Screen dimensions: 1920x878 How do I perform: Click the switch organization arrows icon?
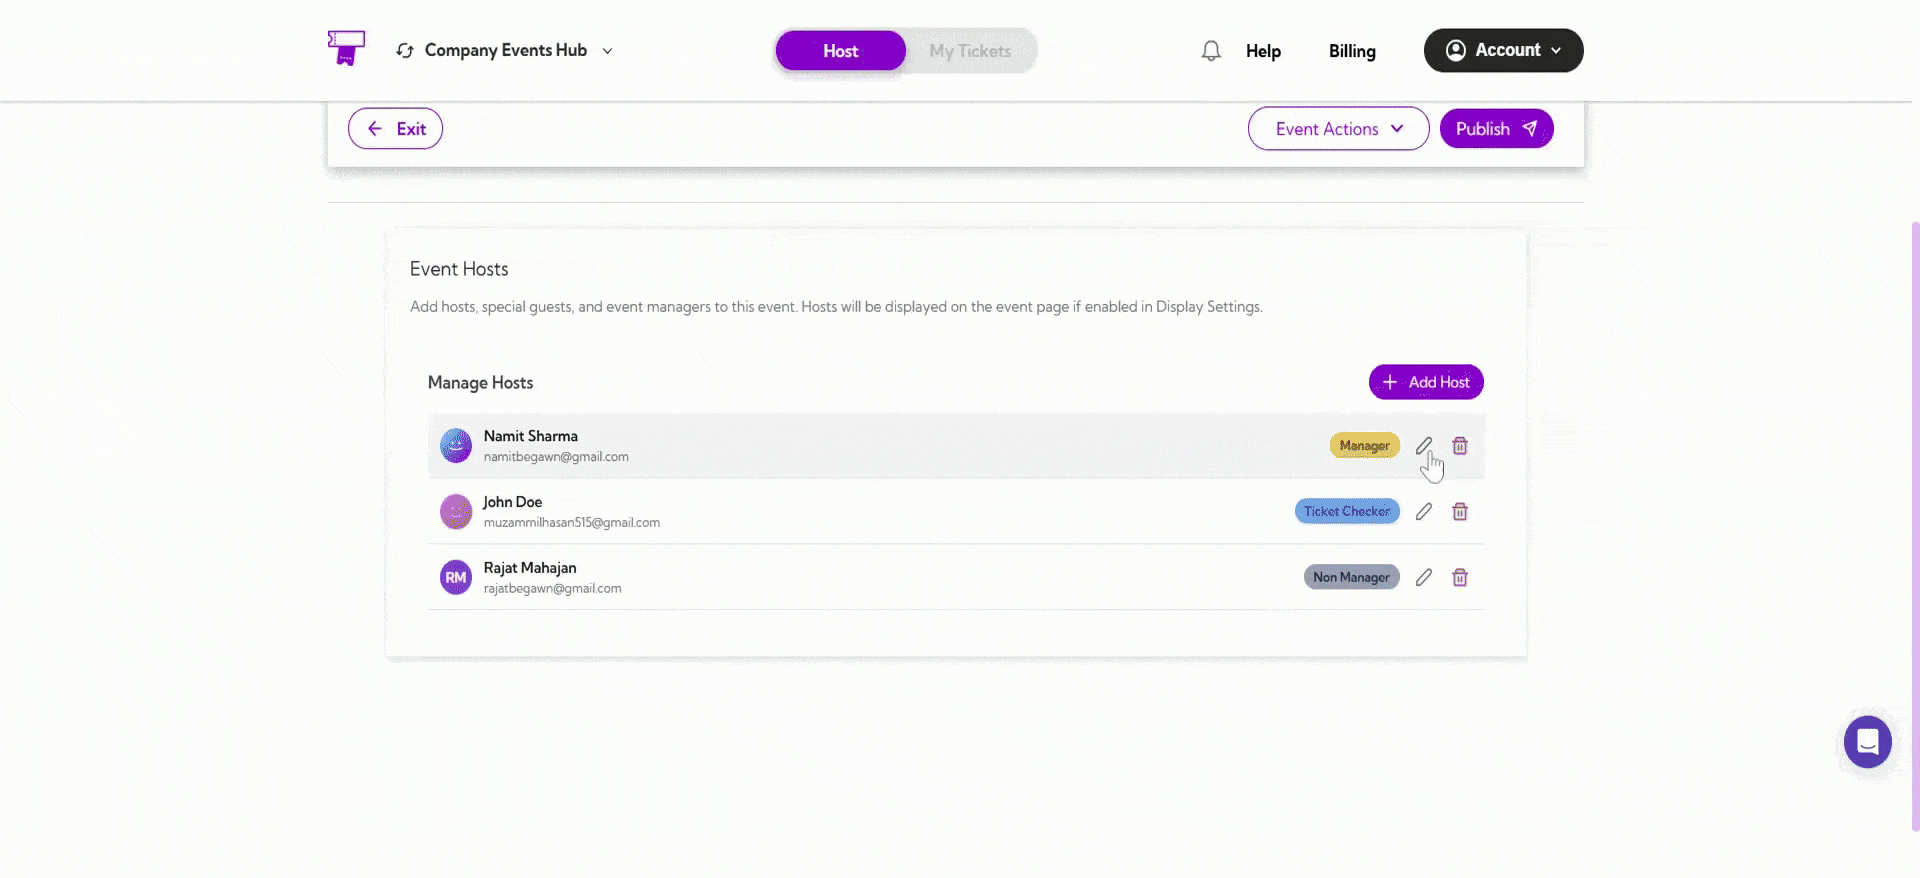click(x=405, y=50)
